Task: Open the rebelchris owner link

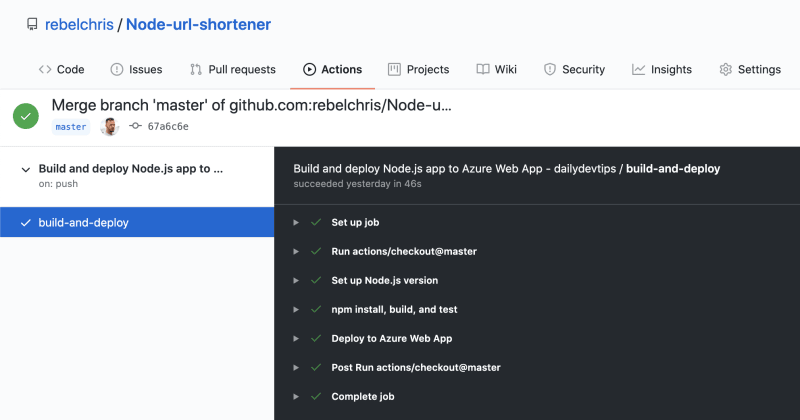Action: click(x=79, y=24)
